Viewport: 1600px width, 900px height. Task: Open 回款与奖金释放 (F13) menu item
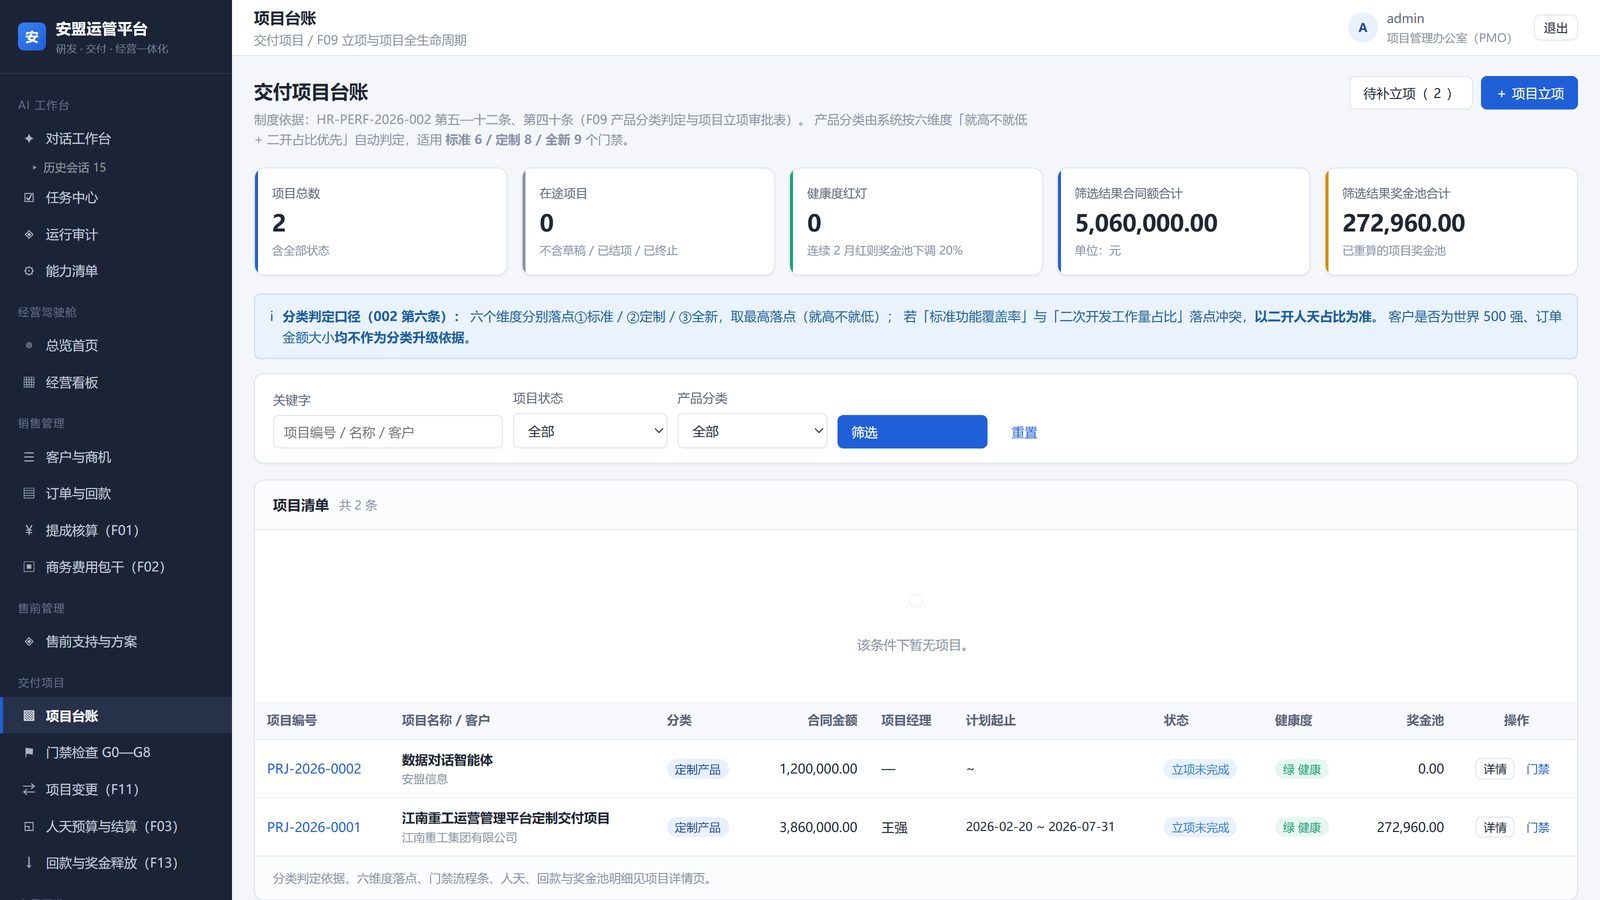coord(116,863)
